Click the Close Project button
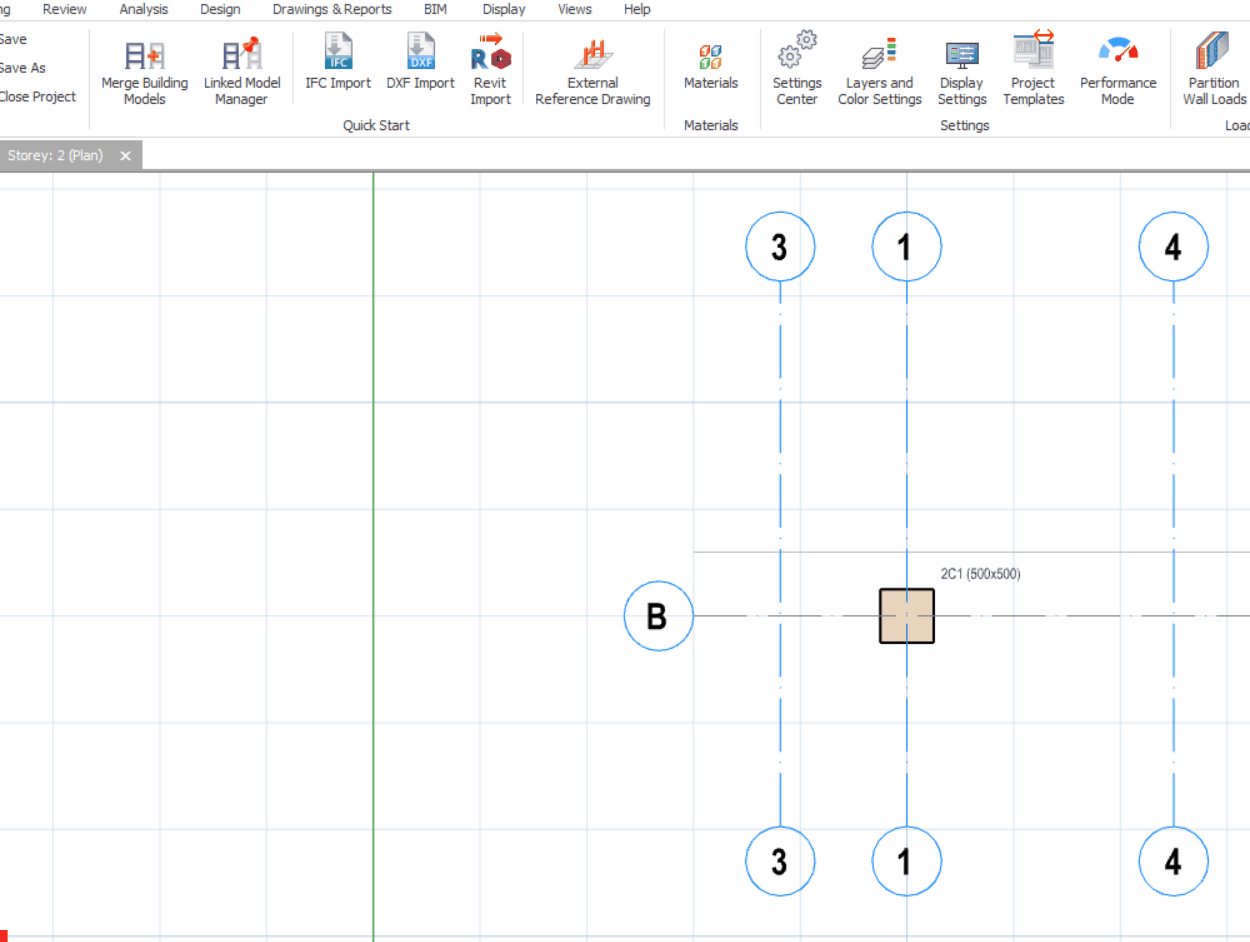The image size is (1250, 942). 37,97
